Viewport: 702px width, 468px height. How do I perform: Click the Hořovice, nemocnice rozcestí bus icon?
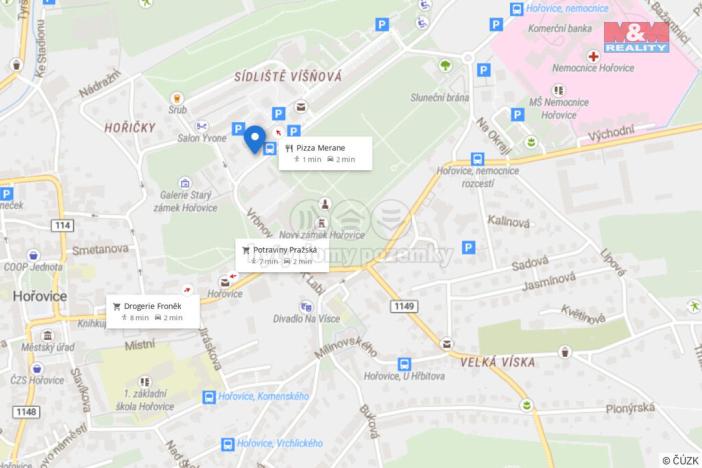click(477, 159)
